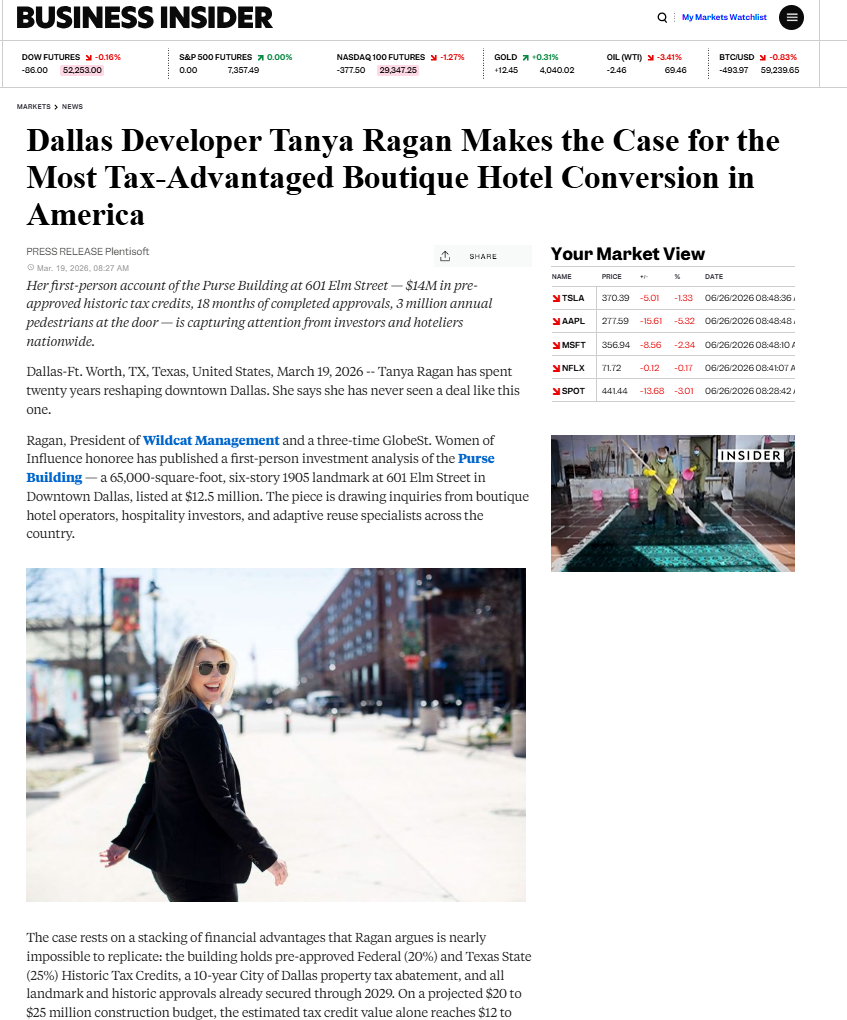Screen dimensions: 847x1020
Task: Click the red down arrow next to TSLA
Action: [x=556, y=299]
